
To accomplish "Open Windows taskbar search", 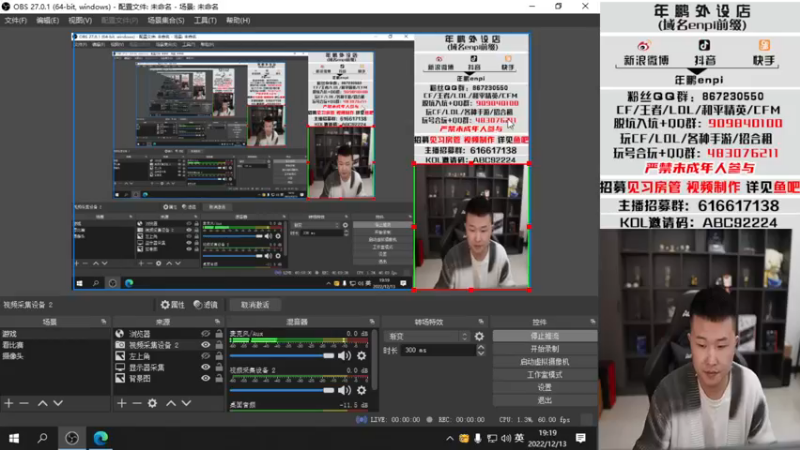I will click(42, 438).
